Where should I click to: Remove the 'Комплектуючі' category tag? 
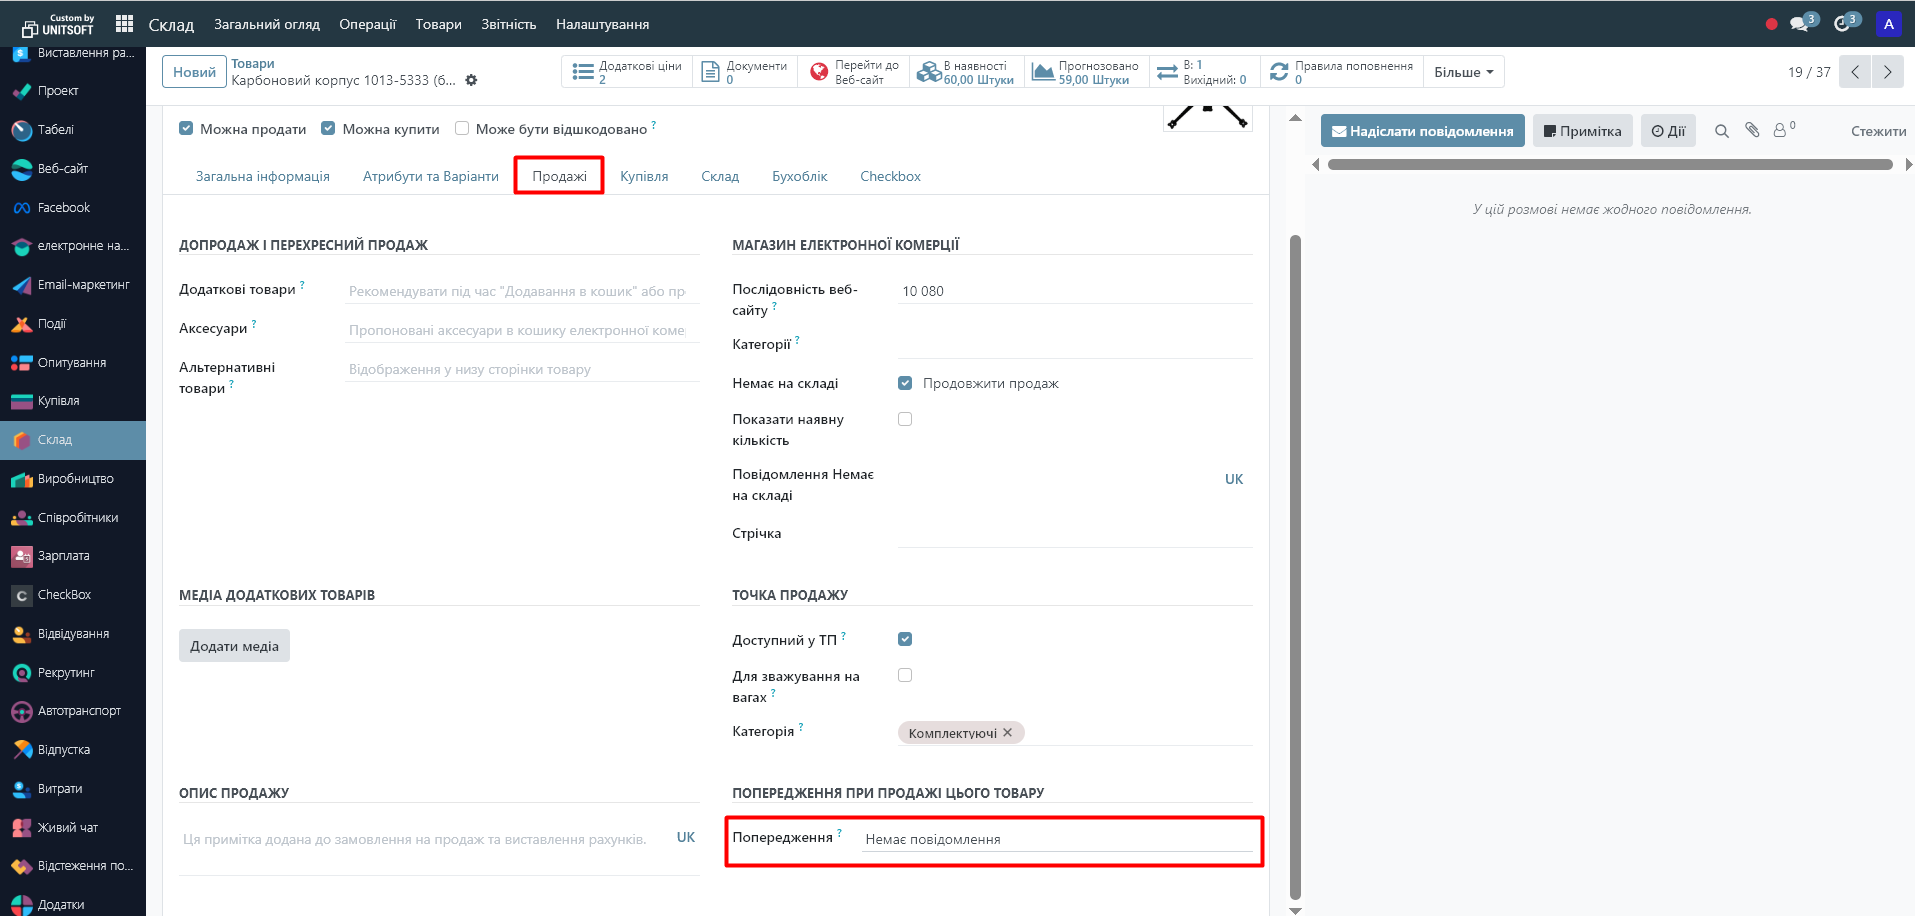1008,733
